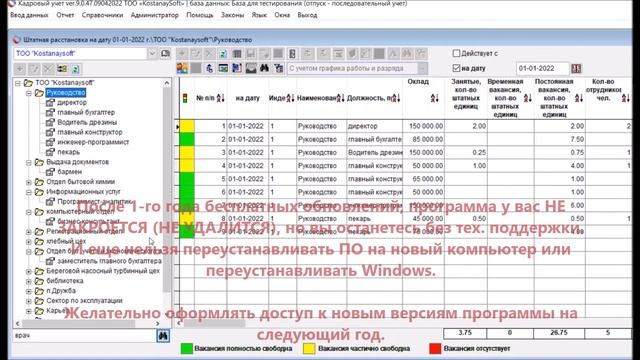Select Водитель дрезины in the tree
Viewport: 640px width, 360px height.
pyautogui.click(x=87, y=122)
